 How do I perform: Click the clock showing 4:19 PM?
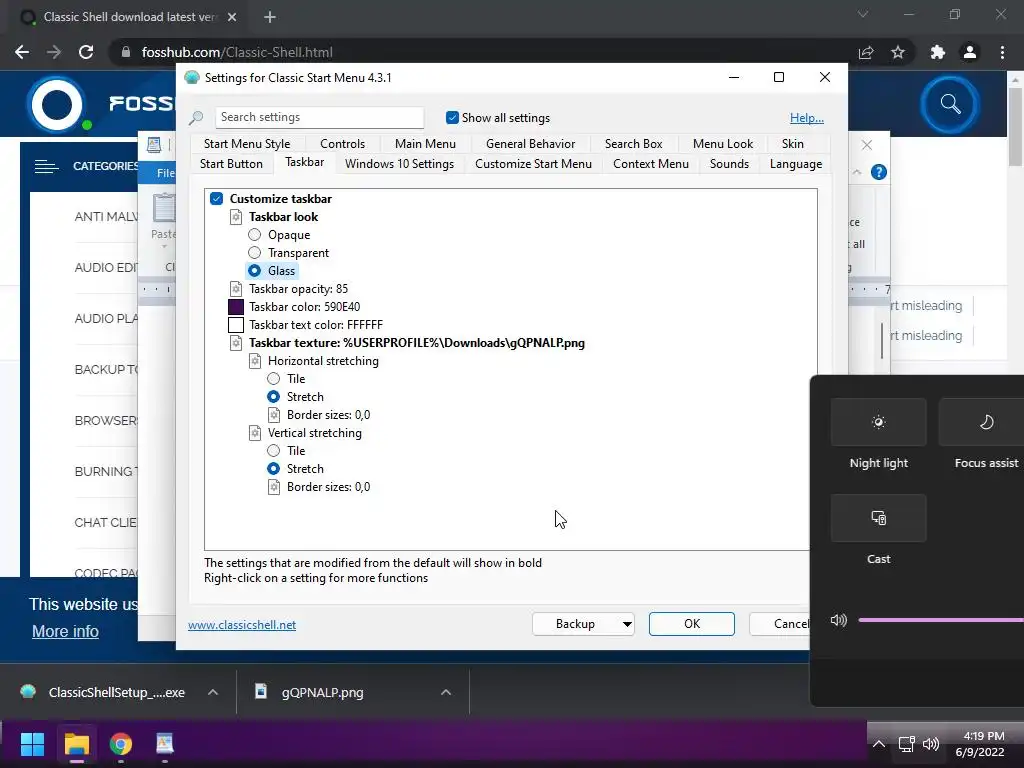tap(983, 736)
